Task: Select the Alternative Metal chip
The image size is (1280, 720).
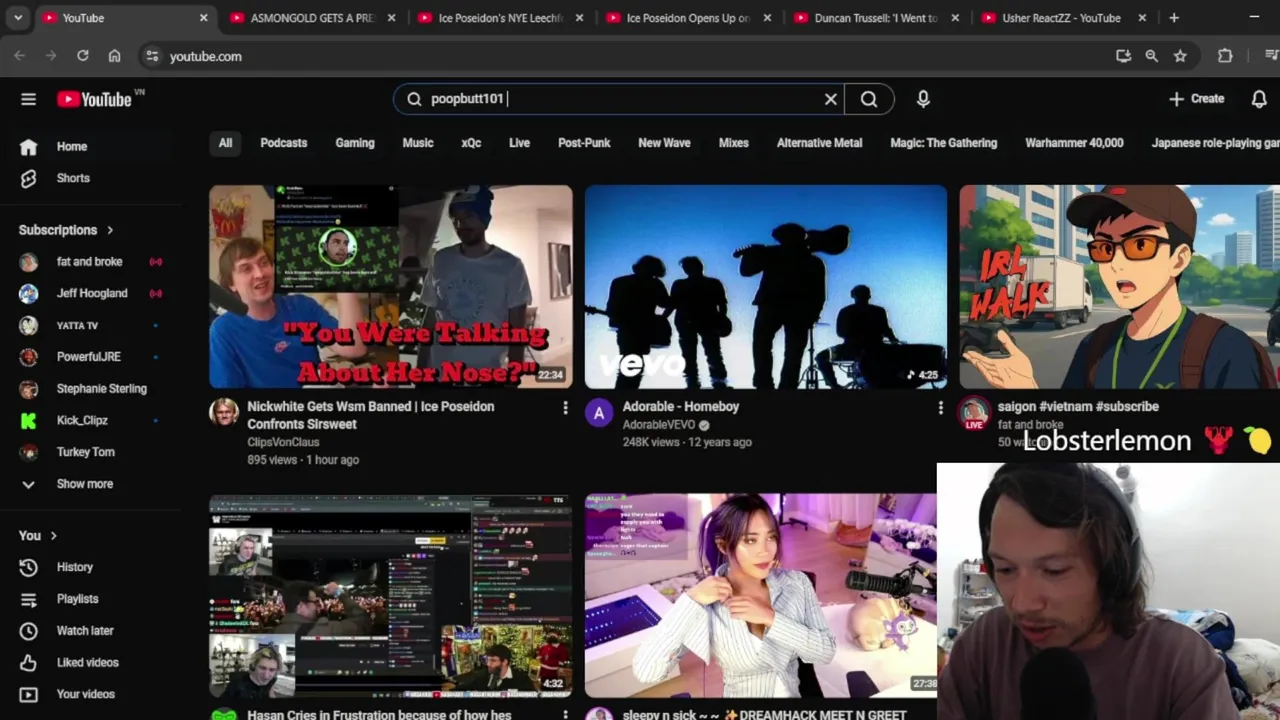Action: 819,143
